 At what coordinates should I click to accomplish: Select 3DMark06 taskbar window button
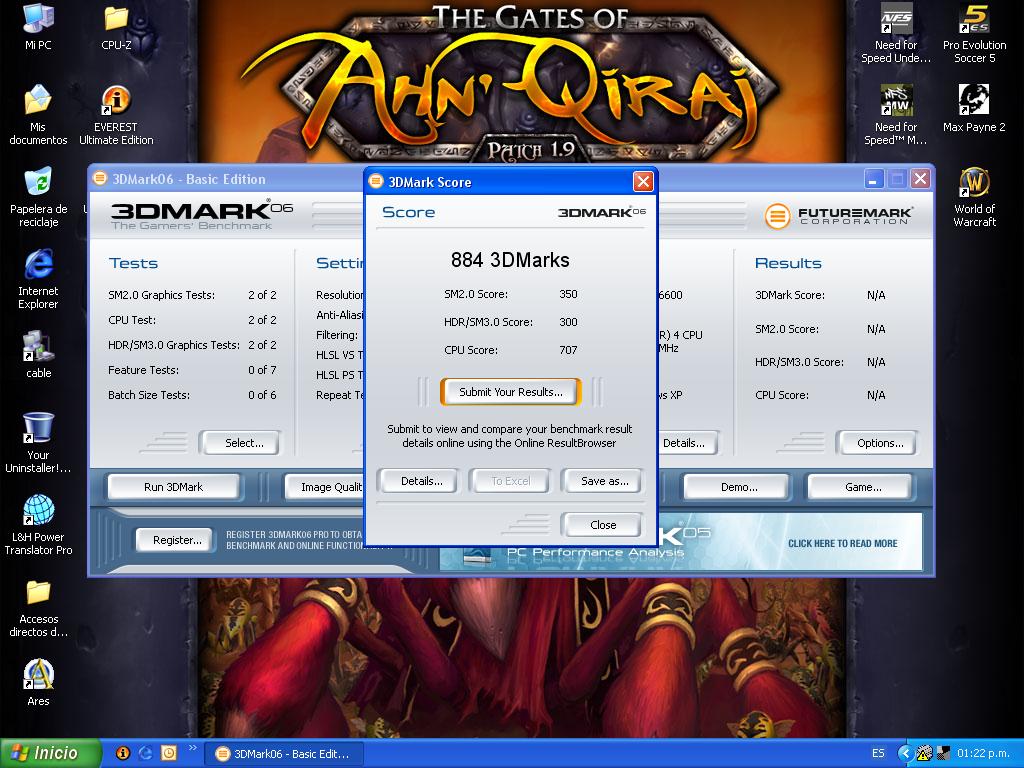pos(283,754)
